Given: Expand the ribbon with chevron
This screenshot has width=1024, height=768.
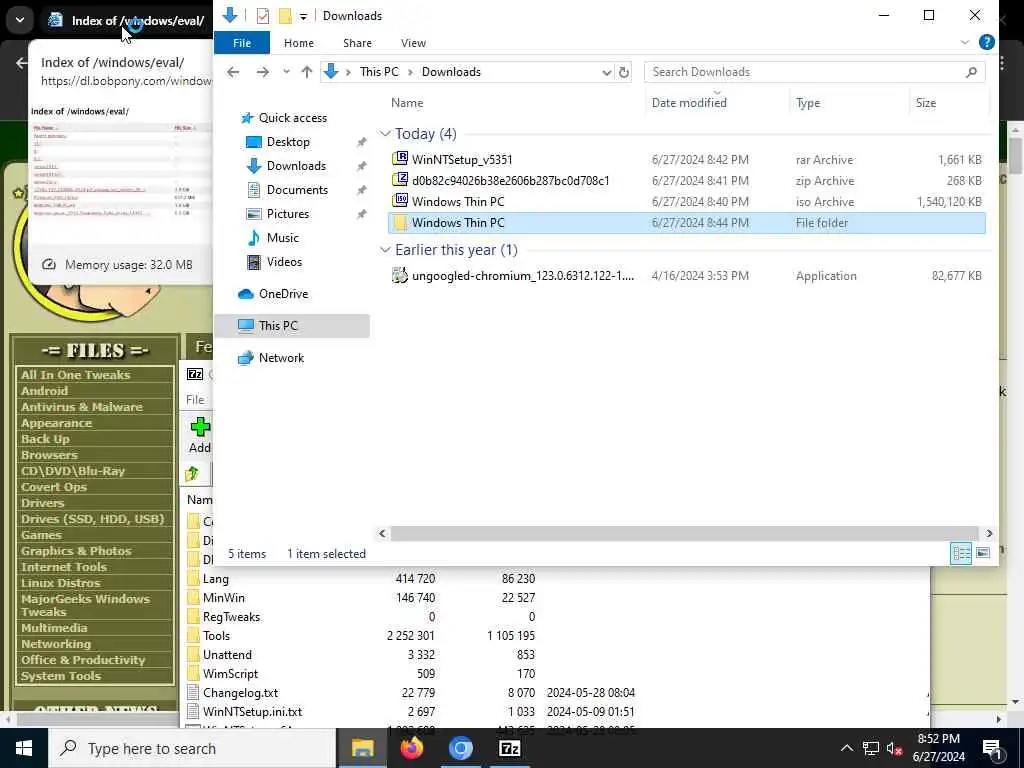Looking at the screenshot, I should pos(965,42).
